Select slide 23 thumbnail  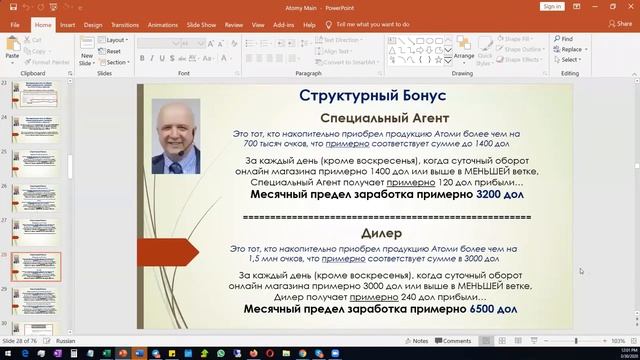(x=35, y=94)
